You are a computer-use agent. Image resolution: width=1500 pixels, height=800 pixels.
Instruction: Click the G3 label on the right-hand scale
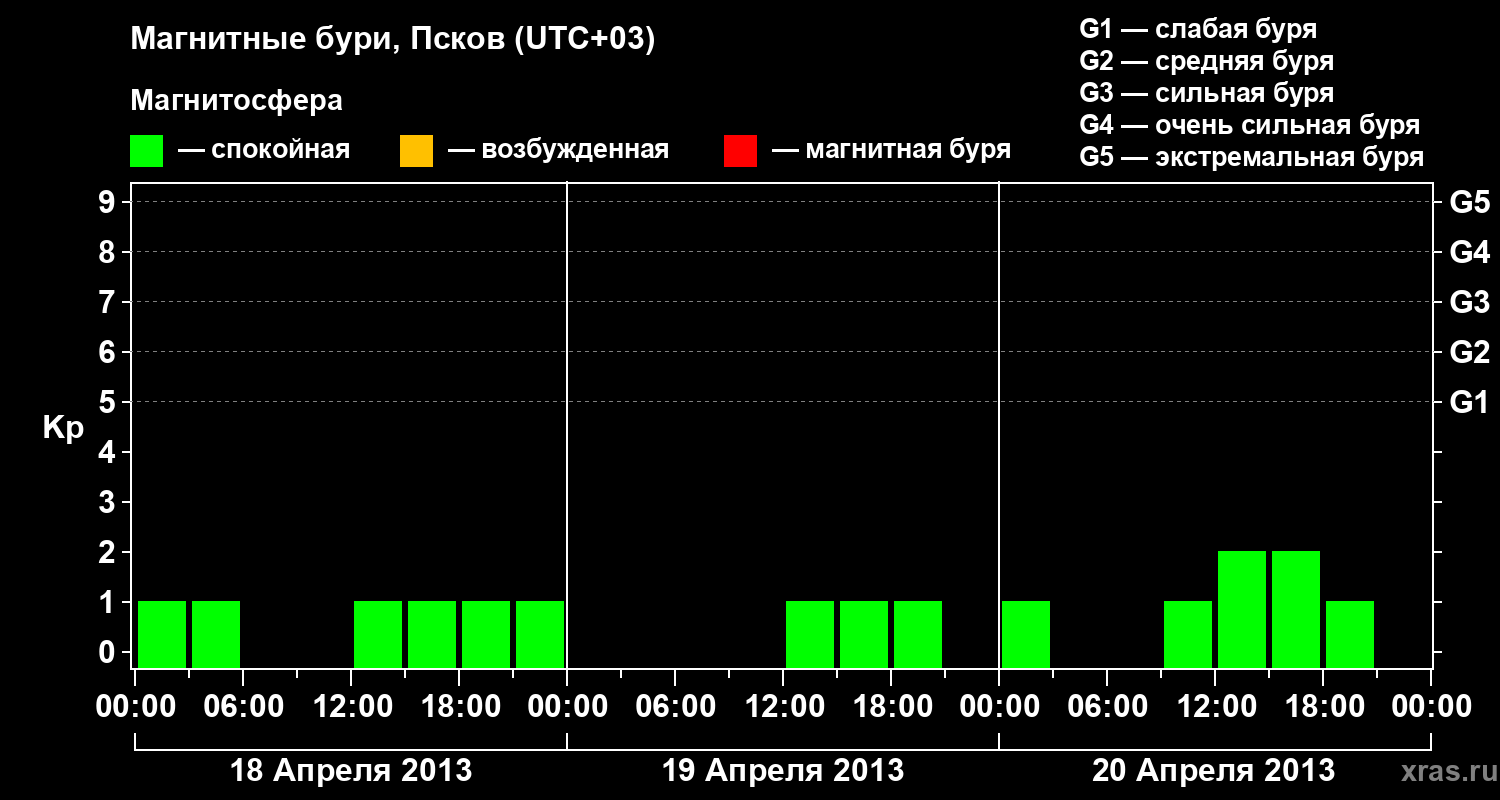point(1469,302)
